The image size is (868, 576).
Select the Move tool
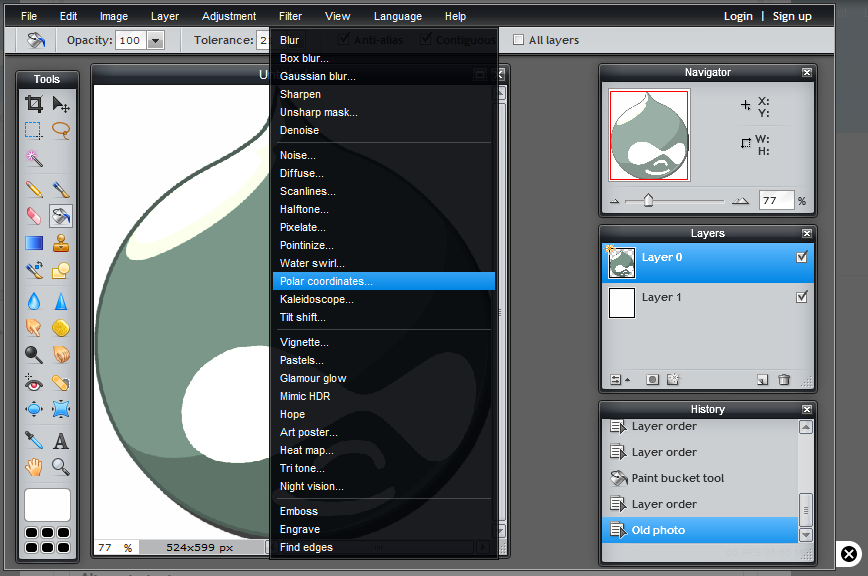click(61, 103)
